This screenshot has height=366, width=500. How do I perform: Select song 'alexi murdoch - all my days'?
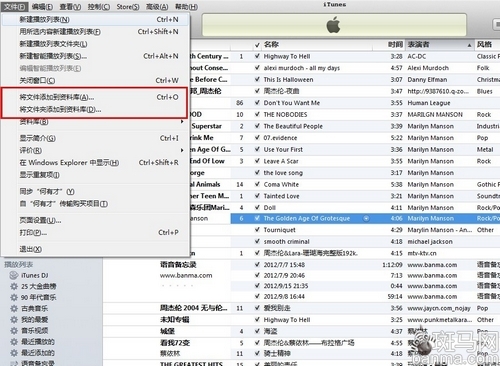pos(302,68)
